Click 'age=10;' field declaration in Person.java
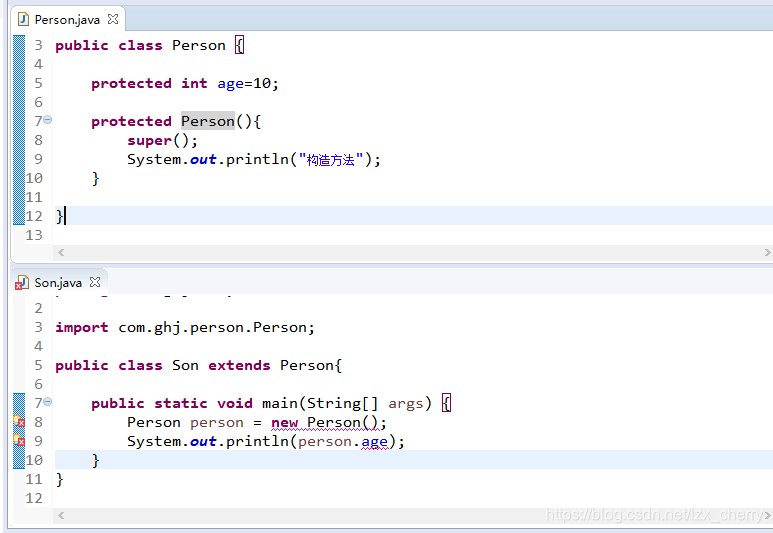This screenshot has height=533, width=773. 247,83
